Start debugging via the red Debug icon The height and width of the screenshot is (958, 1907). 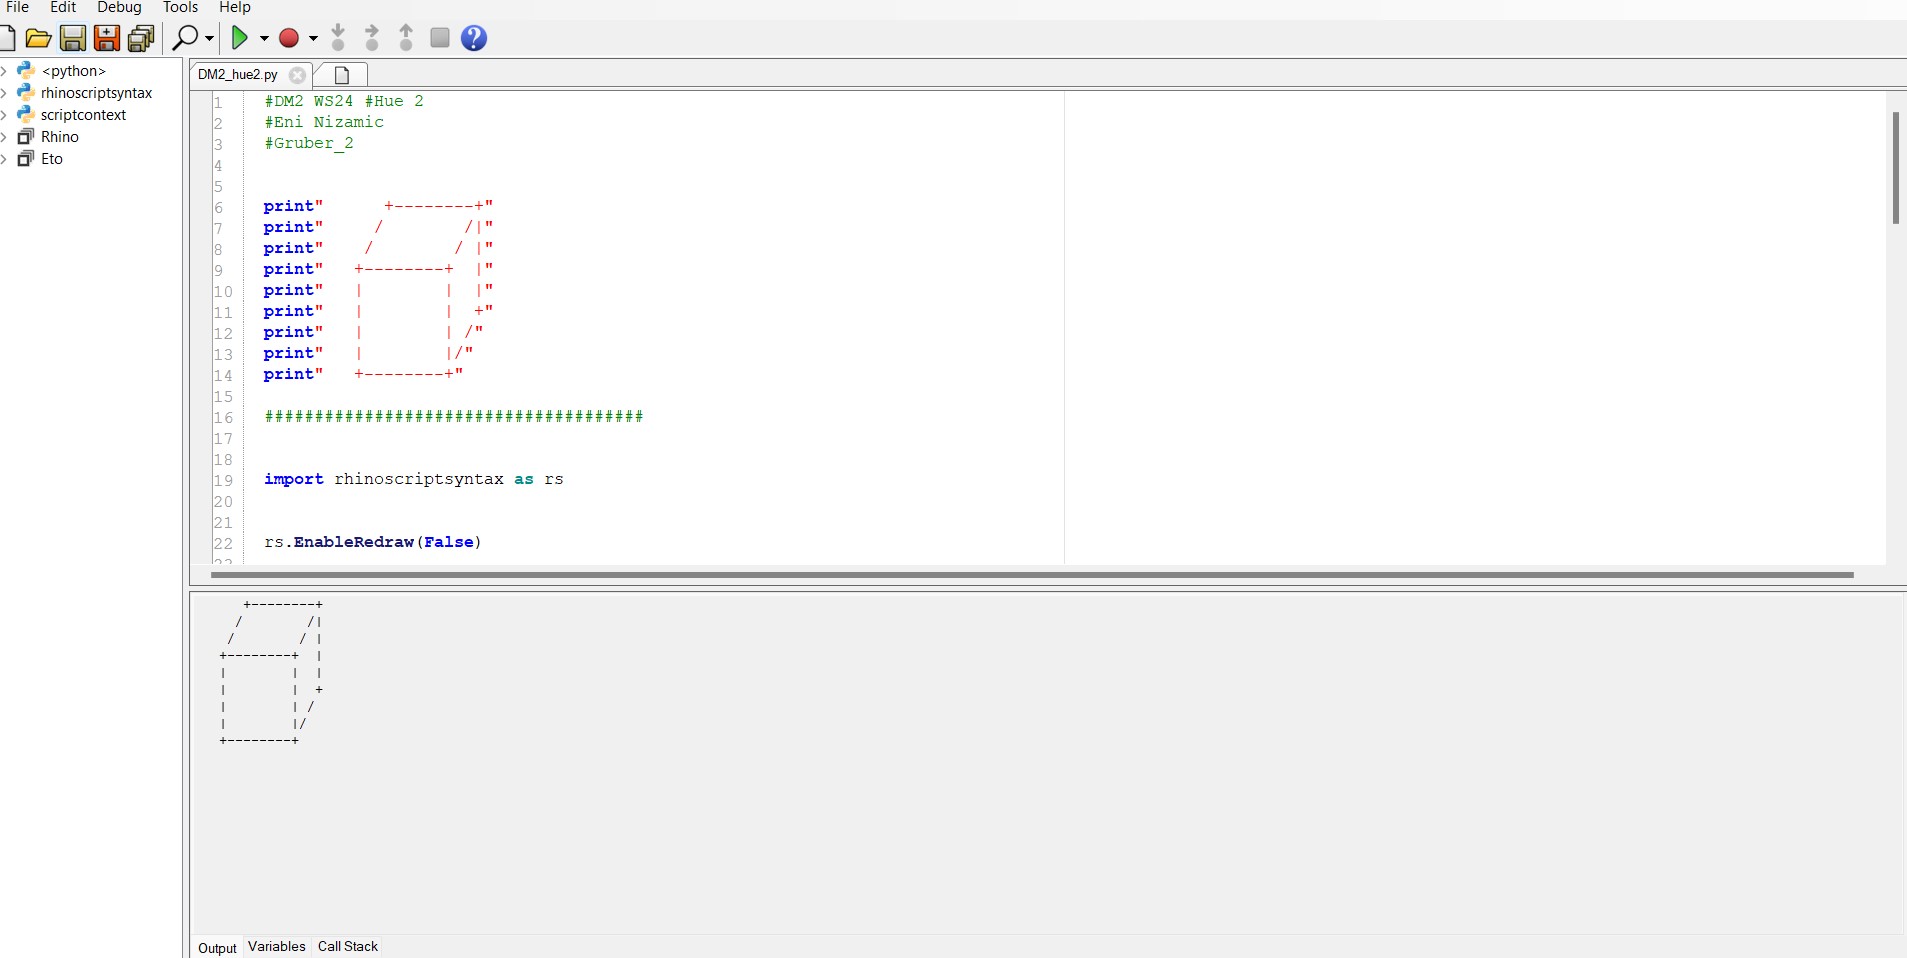(289, 38)
